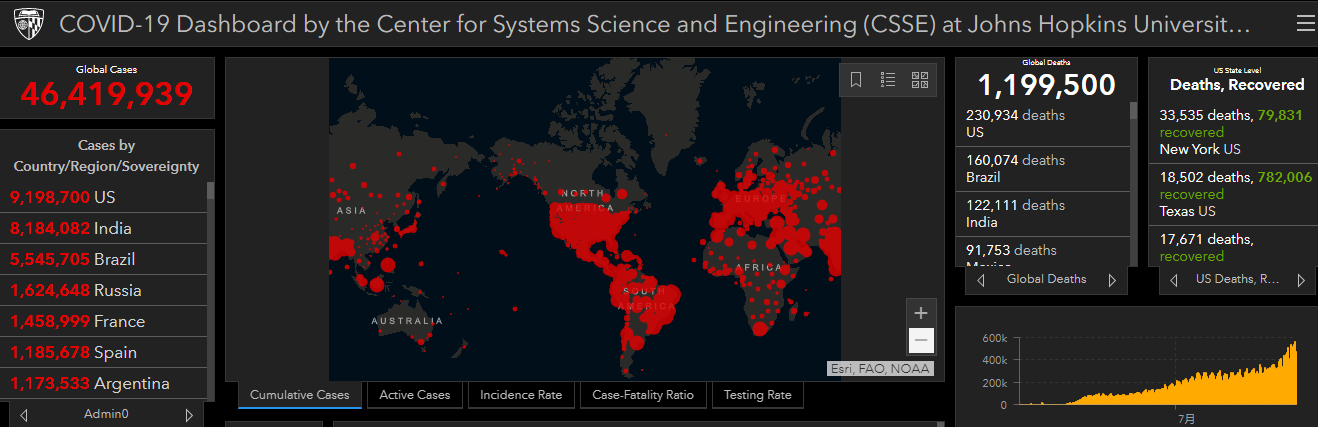Click right arrow beside US Deaths label
The height and width of the screenshot is (427, 1318).
tap(1300, 280)
